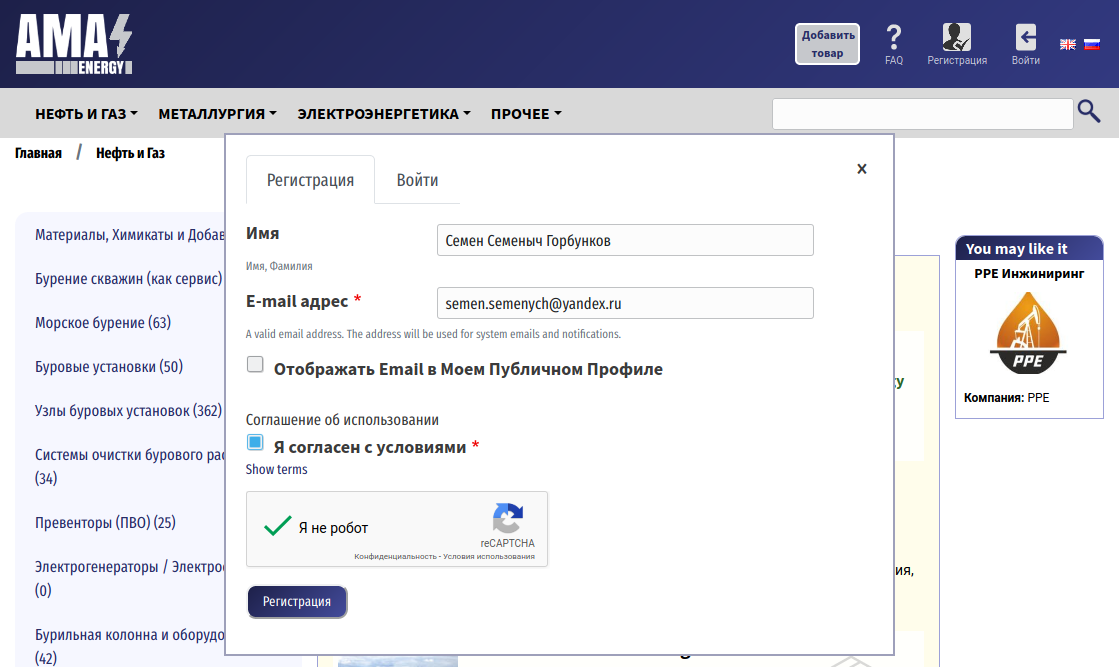Enable Отображать Email в Моем Публичном Профиле checkbox
The image size is (1119, 667).
click(255, 364)
